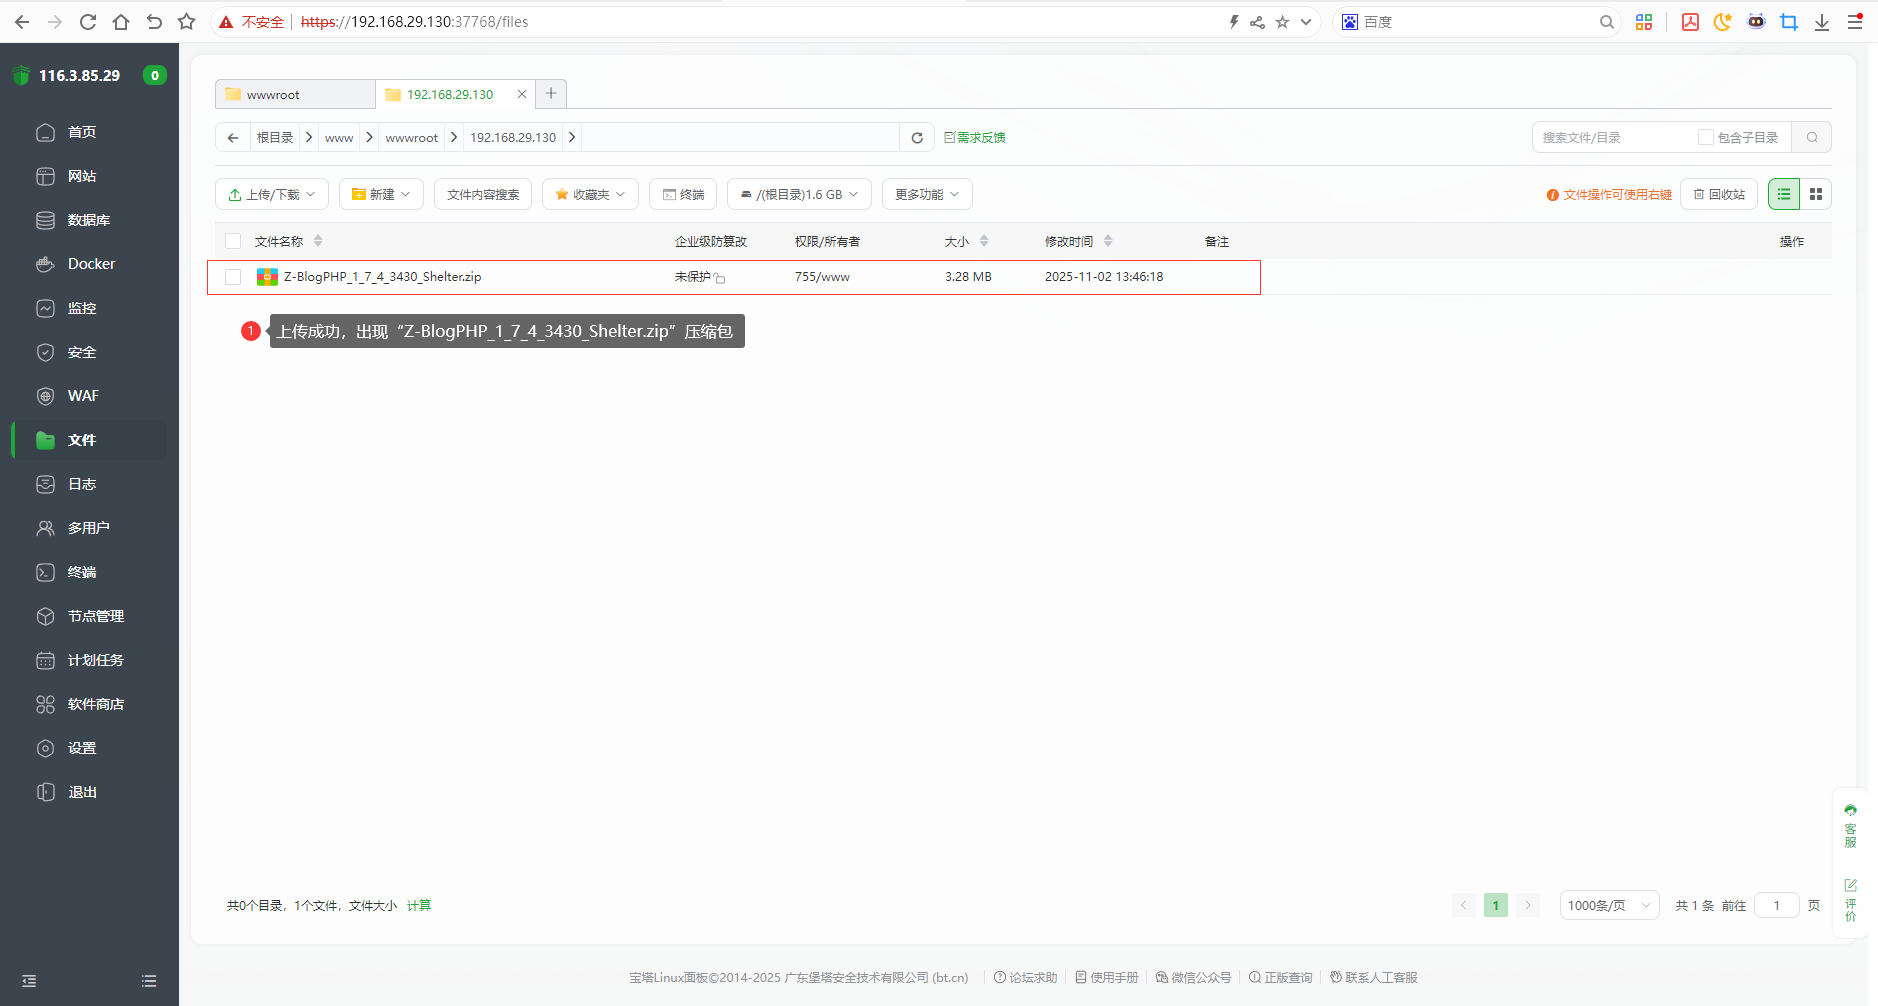This screenshot has height=1006, width=1878.
Task: Switch to grid view
Action: click(1816, 194)
